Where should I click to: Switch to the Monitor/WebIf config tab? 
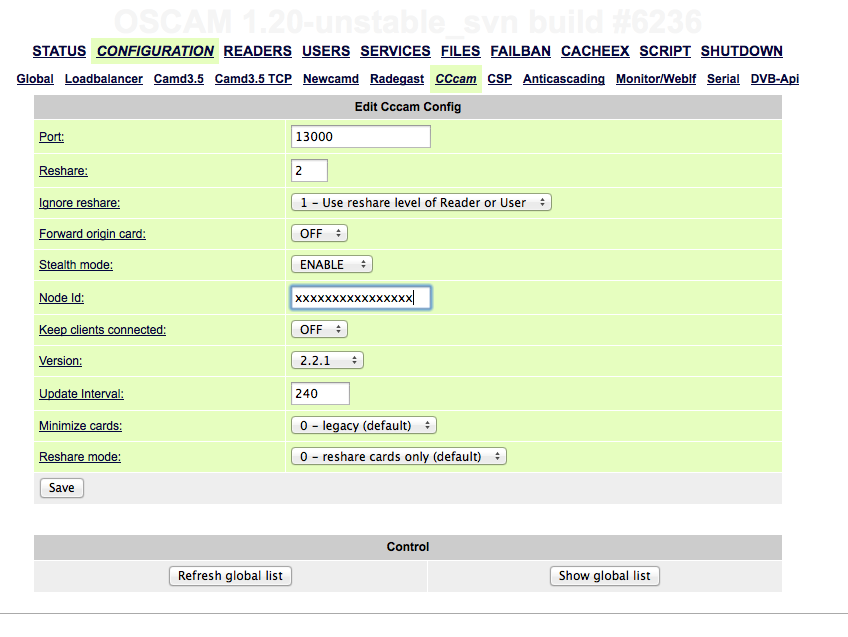656,79
